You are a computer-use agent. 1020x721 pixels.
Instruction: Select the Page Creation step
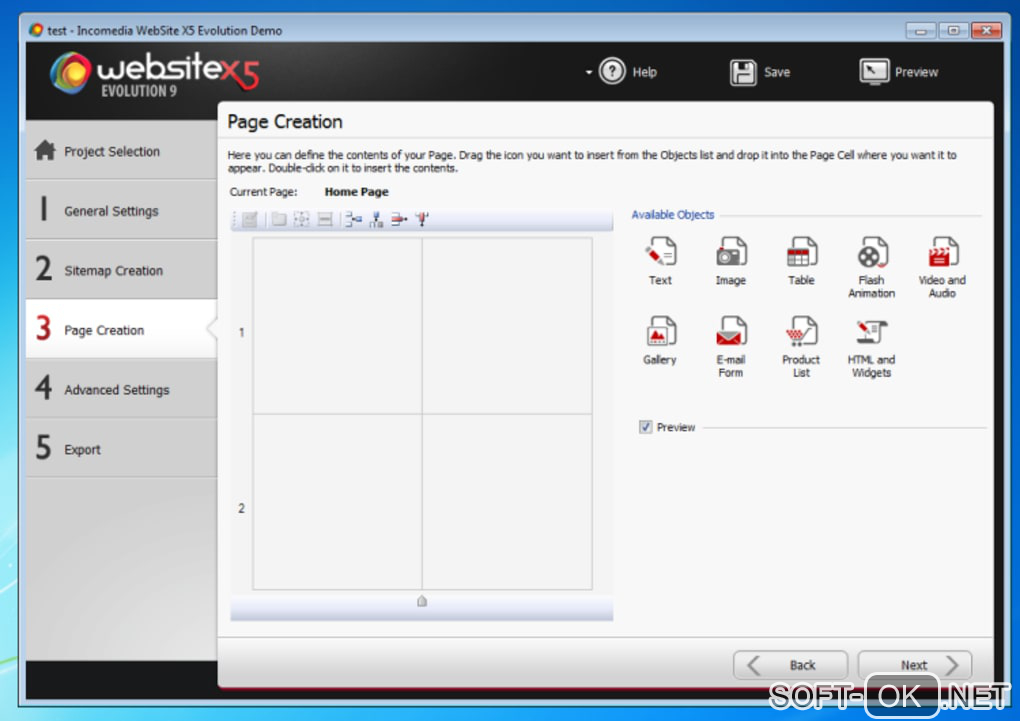pos(122,329)
